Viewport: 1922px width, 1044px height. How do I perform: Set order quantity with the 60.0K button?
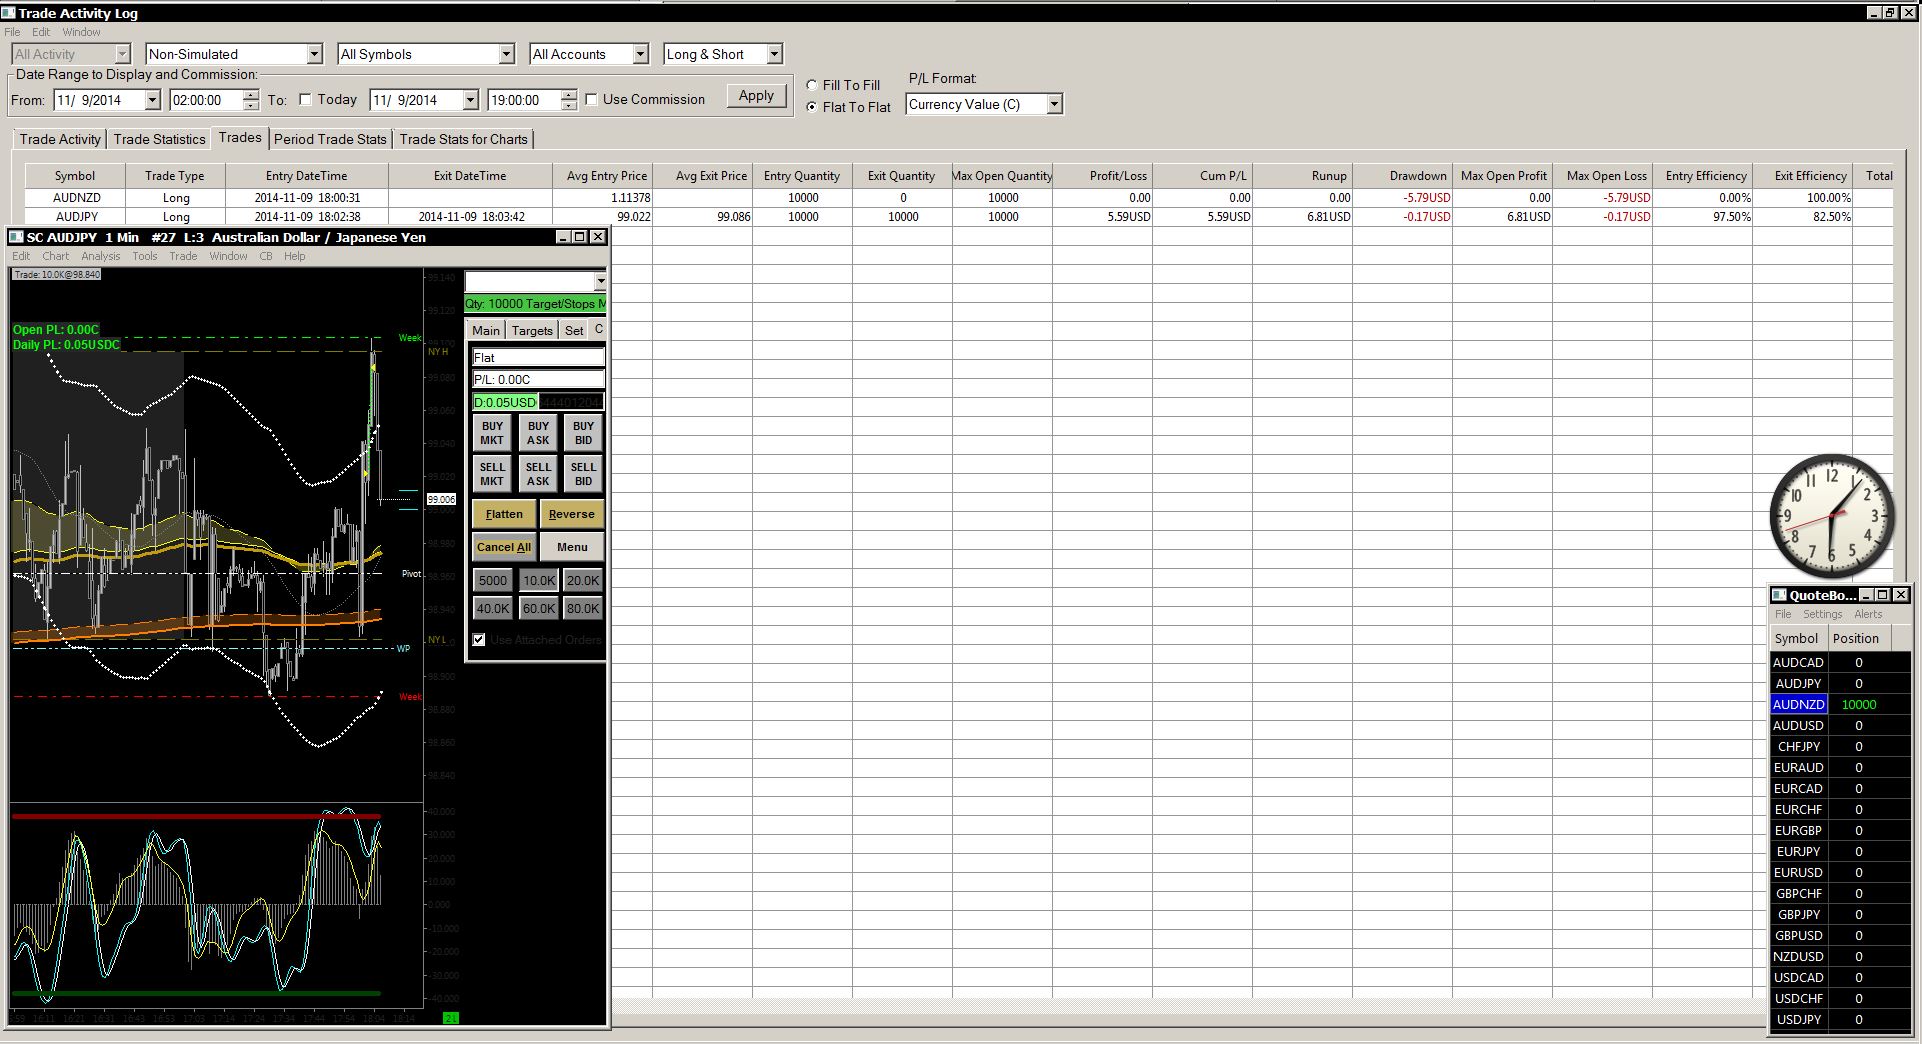539,608
